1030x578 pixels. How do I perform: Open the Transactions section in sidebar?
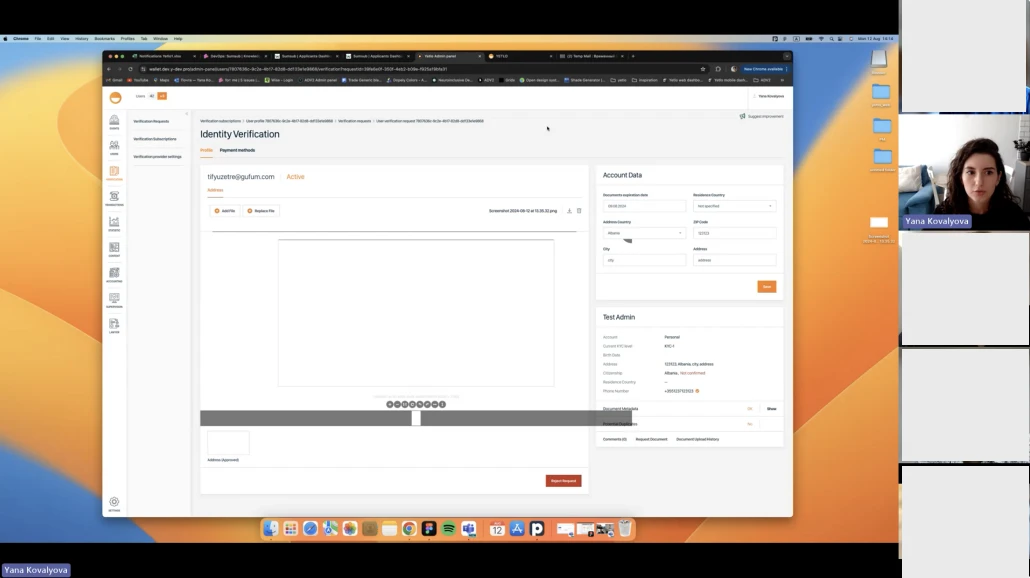114,198
